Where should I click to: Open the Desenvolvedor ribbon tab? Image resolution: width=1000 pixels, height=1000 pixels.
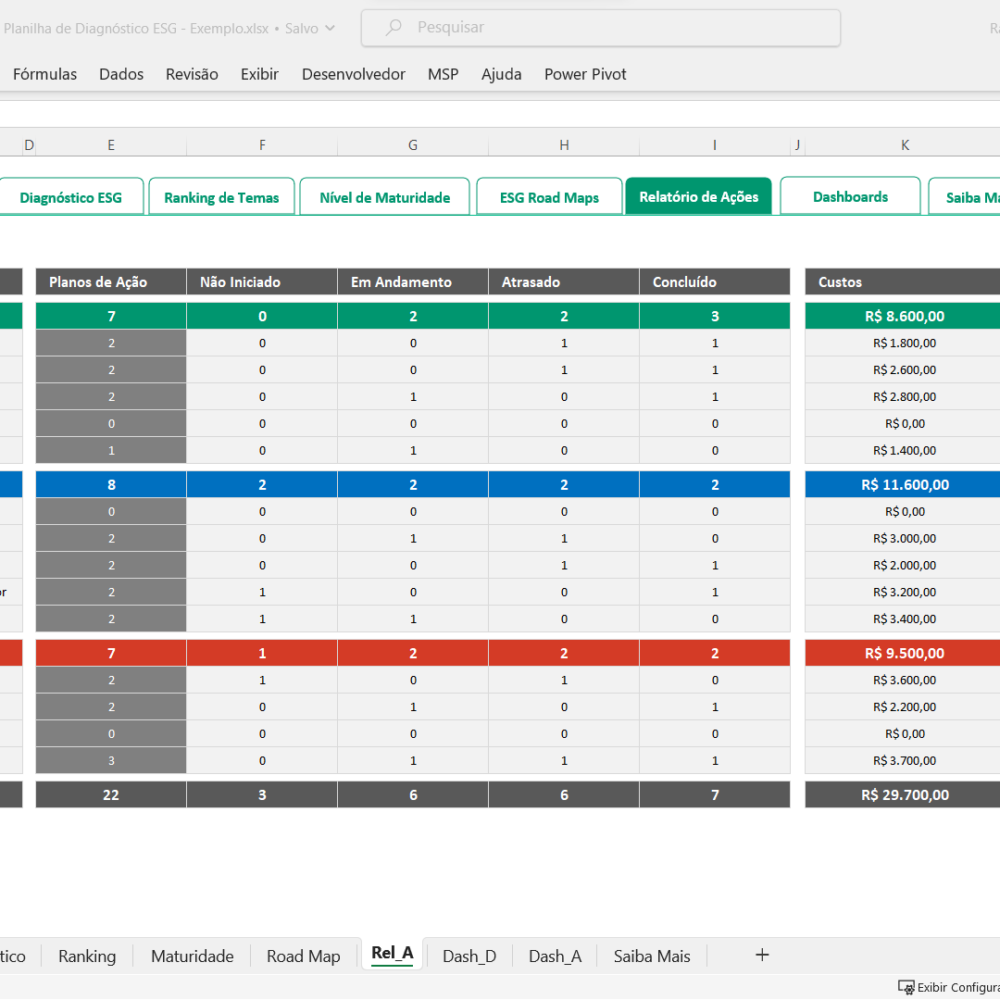click(353, 74)
